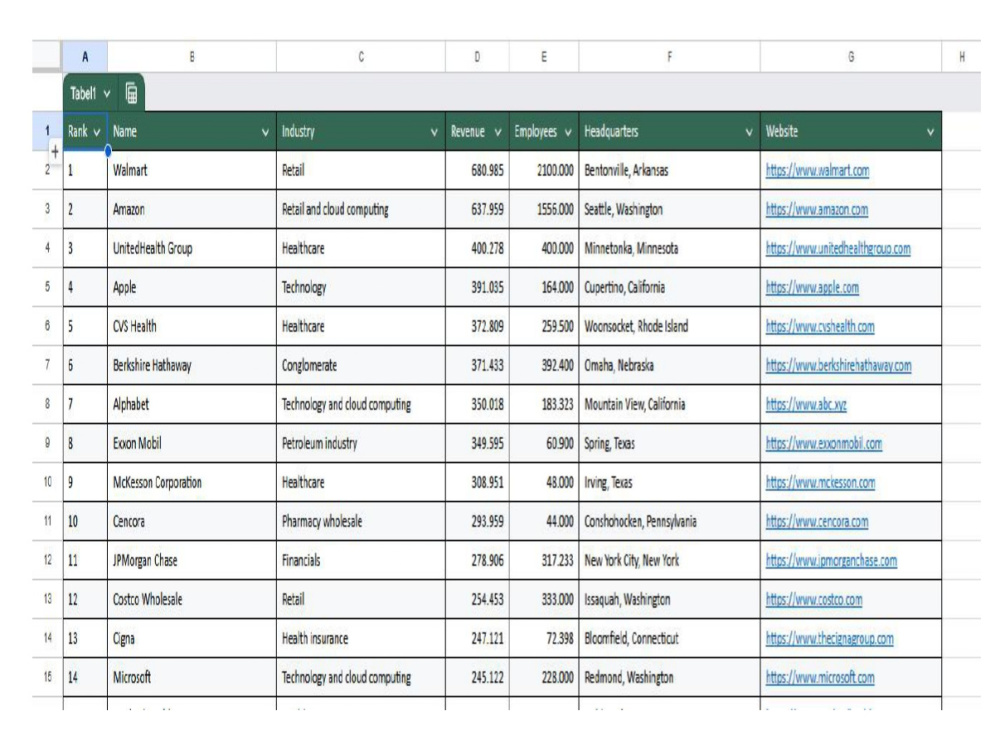
Task: Open the Website column filter dropdown
Action: (x=930, y=132)
